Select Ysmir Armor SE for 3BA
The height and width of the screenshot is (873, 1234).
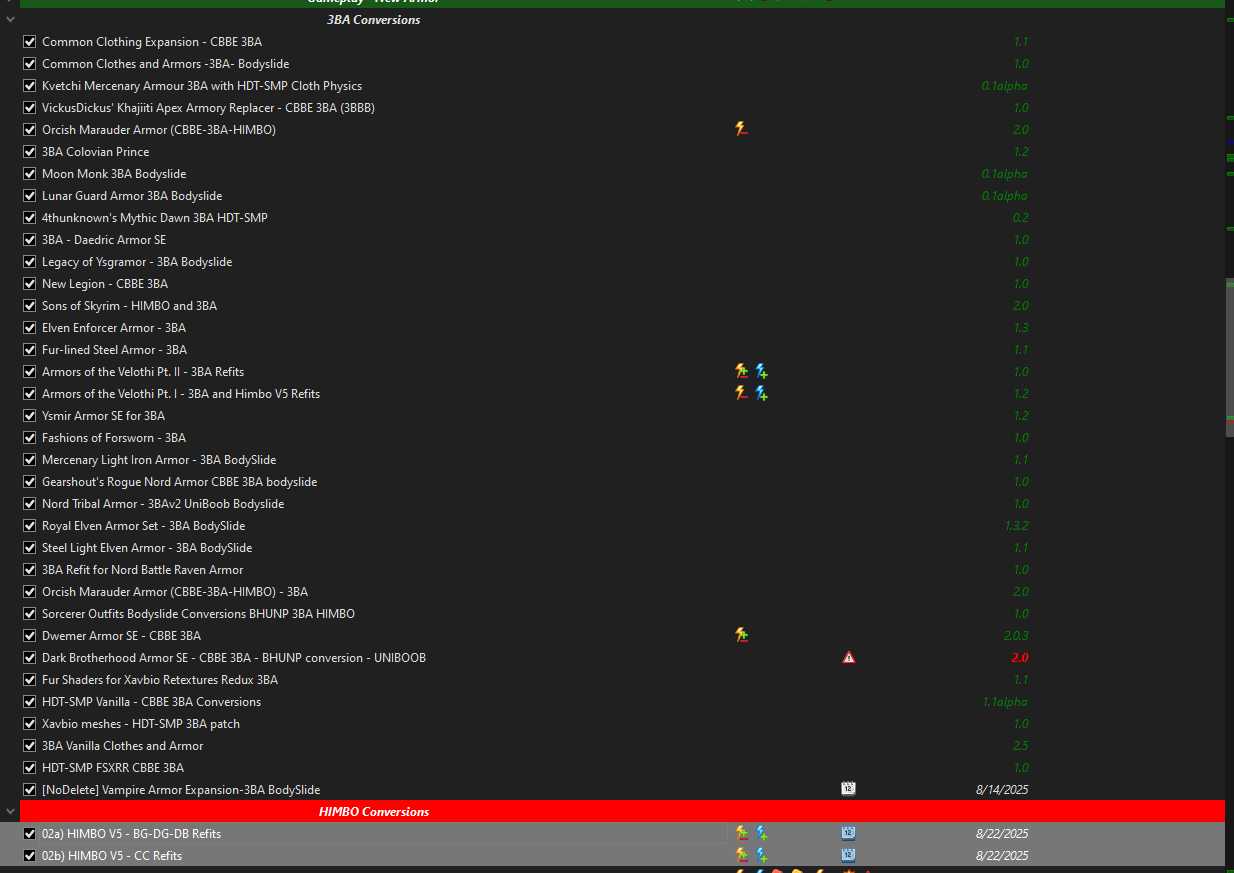pyautogui.click(x=103, y=416)
